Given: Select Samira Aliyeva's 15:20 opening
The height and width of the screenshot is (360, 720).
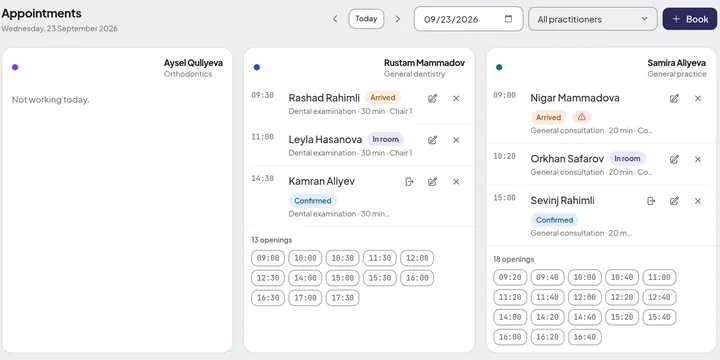Looking at the screenshot, I should point(622,317).
